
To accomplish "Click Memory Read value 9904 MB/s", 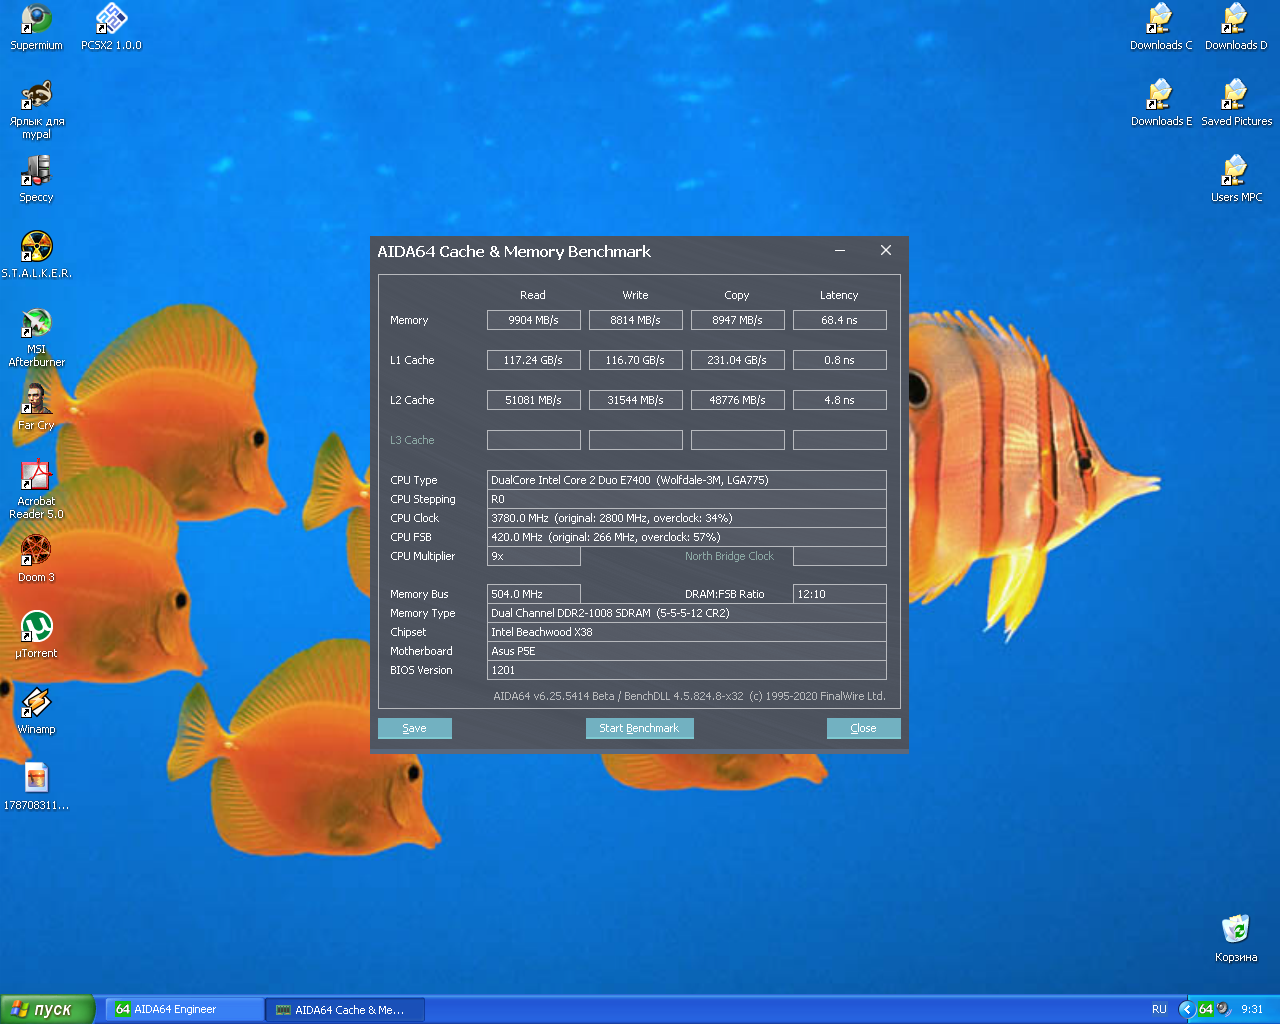I will (x=534, y=320).
